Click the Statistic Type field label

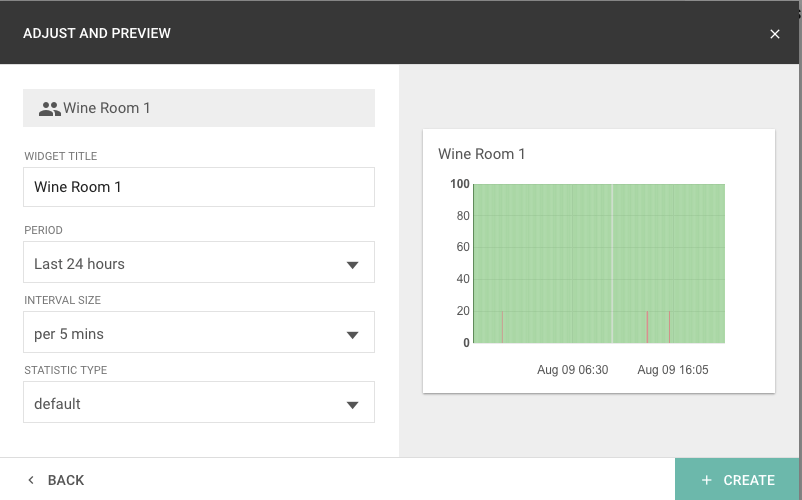(x=65, y=370)
